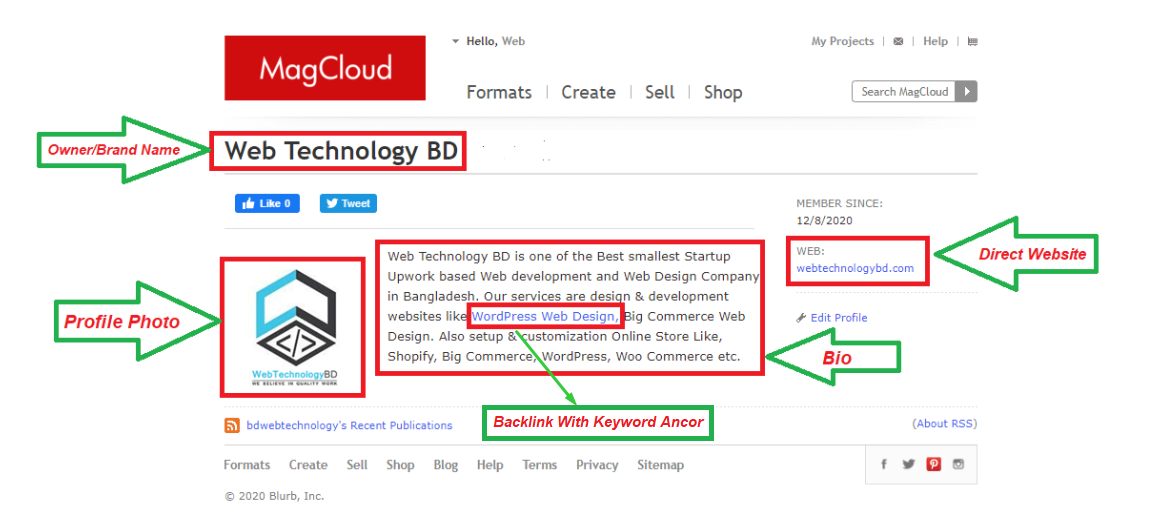Open the envelope messages icon
The image size is (1166, 524).
[898, 42]
